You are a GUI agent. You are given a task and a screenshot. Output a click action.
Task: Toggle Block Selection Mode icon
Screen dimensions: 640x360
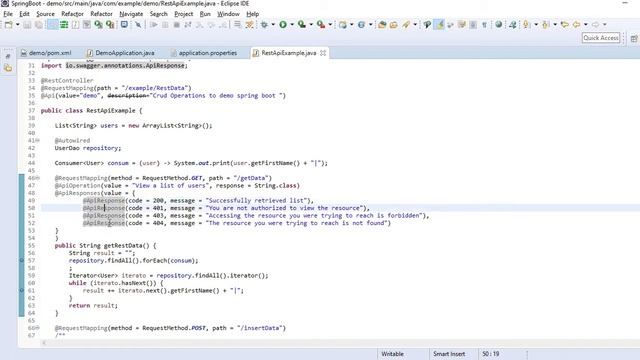click(x=473, y=25)
